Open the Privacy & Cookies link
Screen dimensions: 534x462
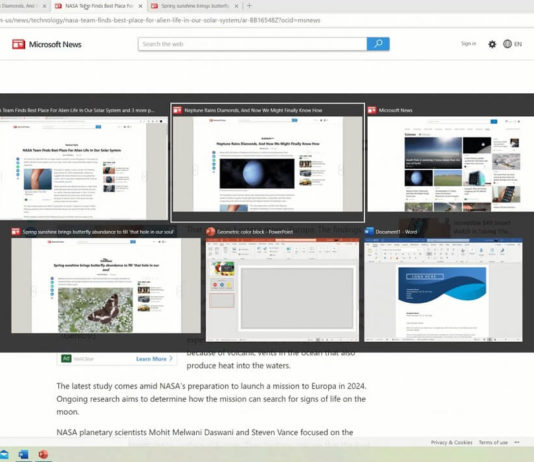click(x=452, y=442)
